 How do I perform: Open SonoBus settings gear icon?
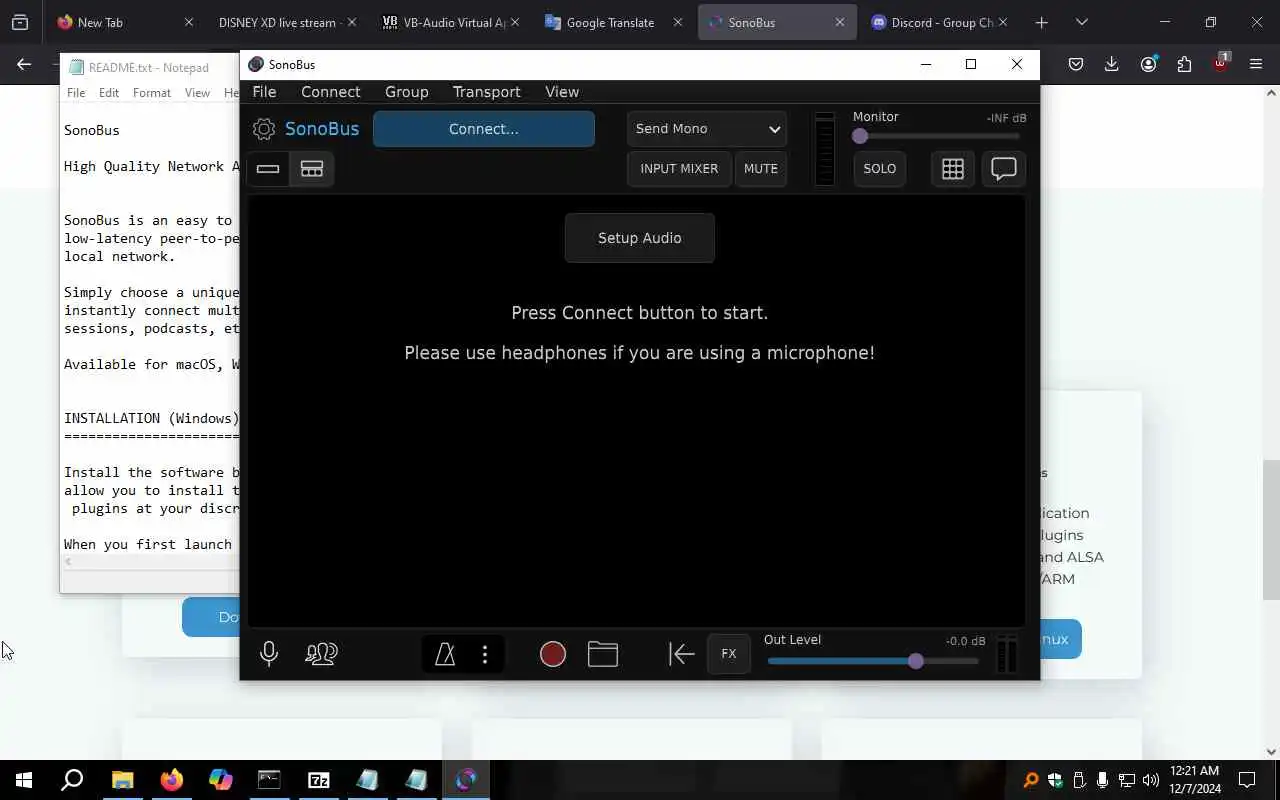point(264,129)
